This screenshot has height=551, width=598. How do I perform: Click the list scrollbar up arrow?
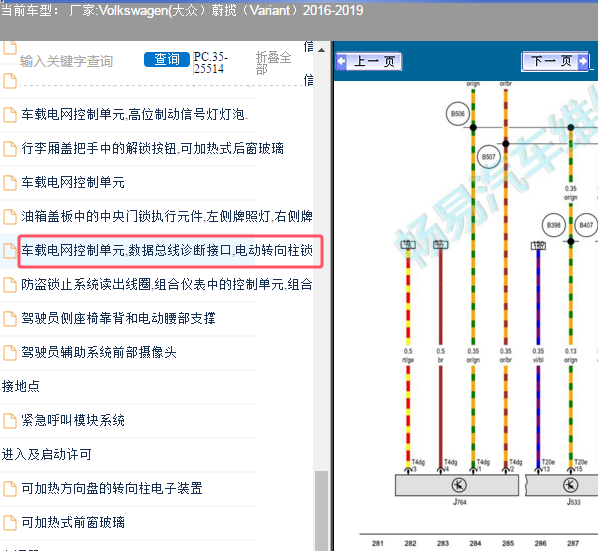click(322, 50)
